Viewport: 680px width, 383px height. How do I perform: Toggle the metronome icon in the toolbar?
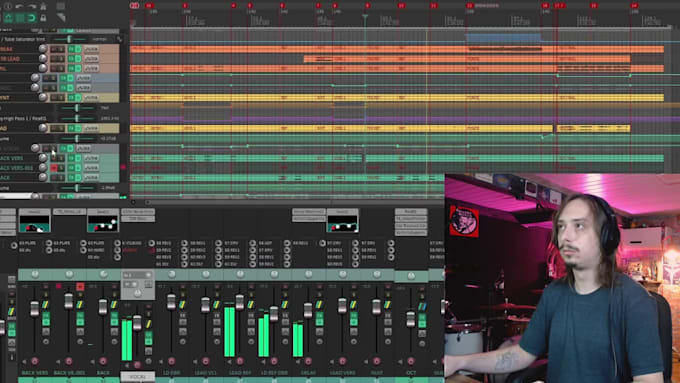[x=43, y=6]
